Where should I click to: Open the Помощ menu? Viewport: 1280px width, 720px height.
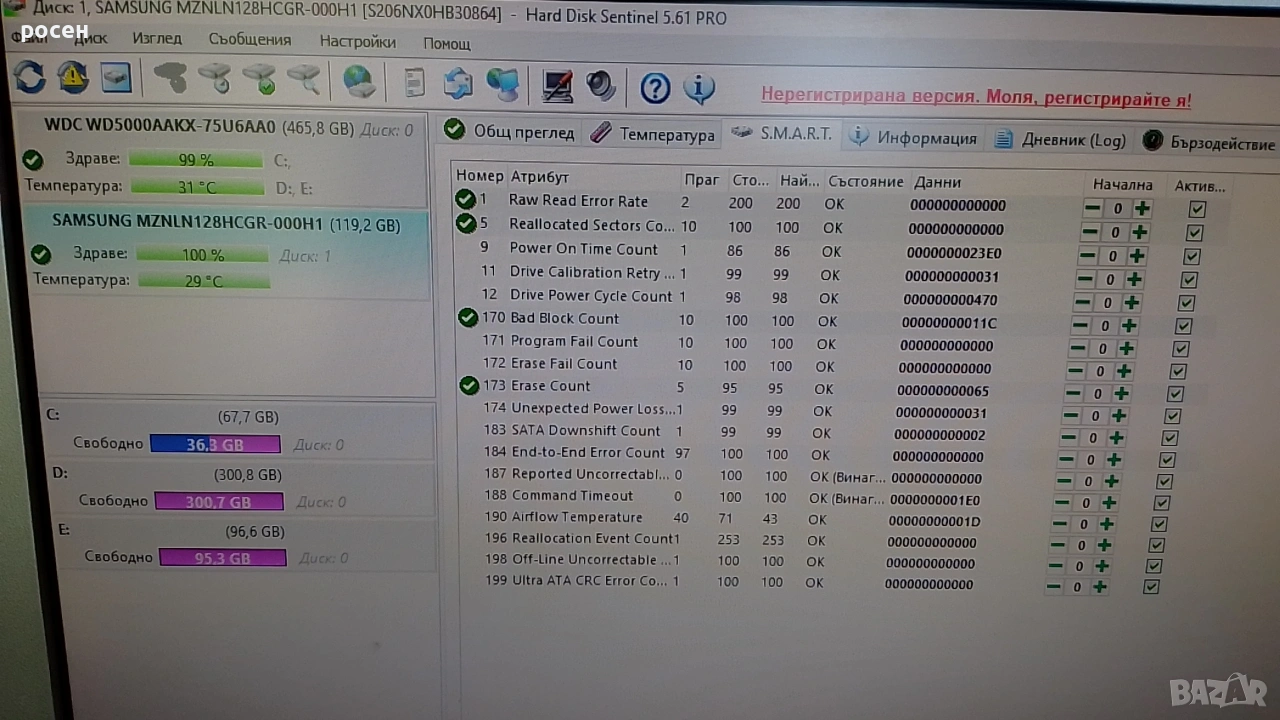447,44
